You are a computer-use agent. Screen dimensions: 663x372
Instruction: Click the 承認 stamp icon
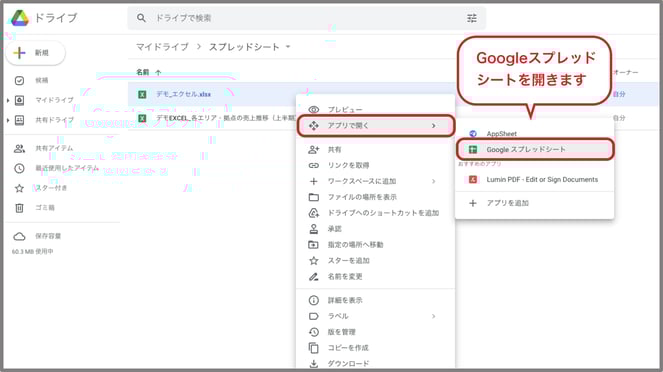tap(314, 229)
